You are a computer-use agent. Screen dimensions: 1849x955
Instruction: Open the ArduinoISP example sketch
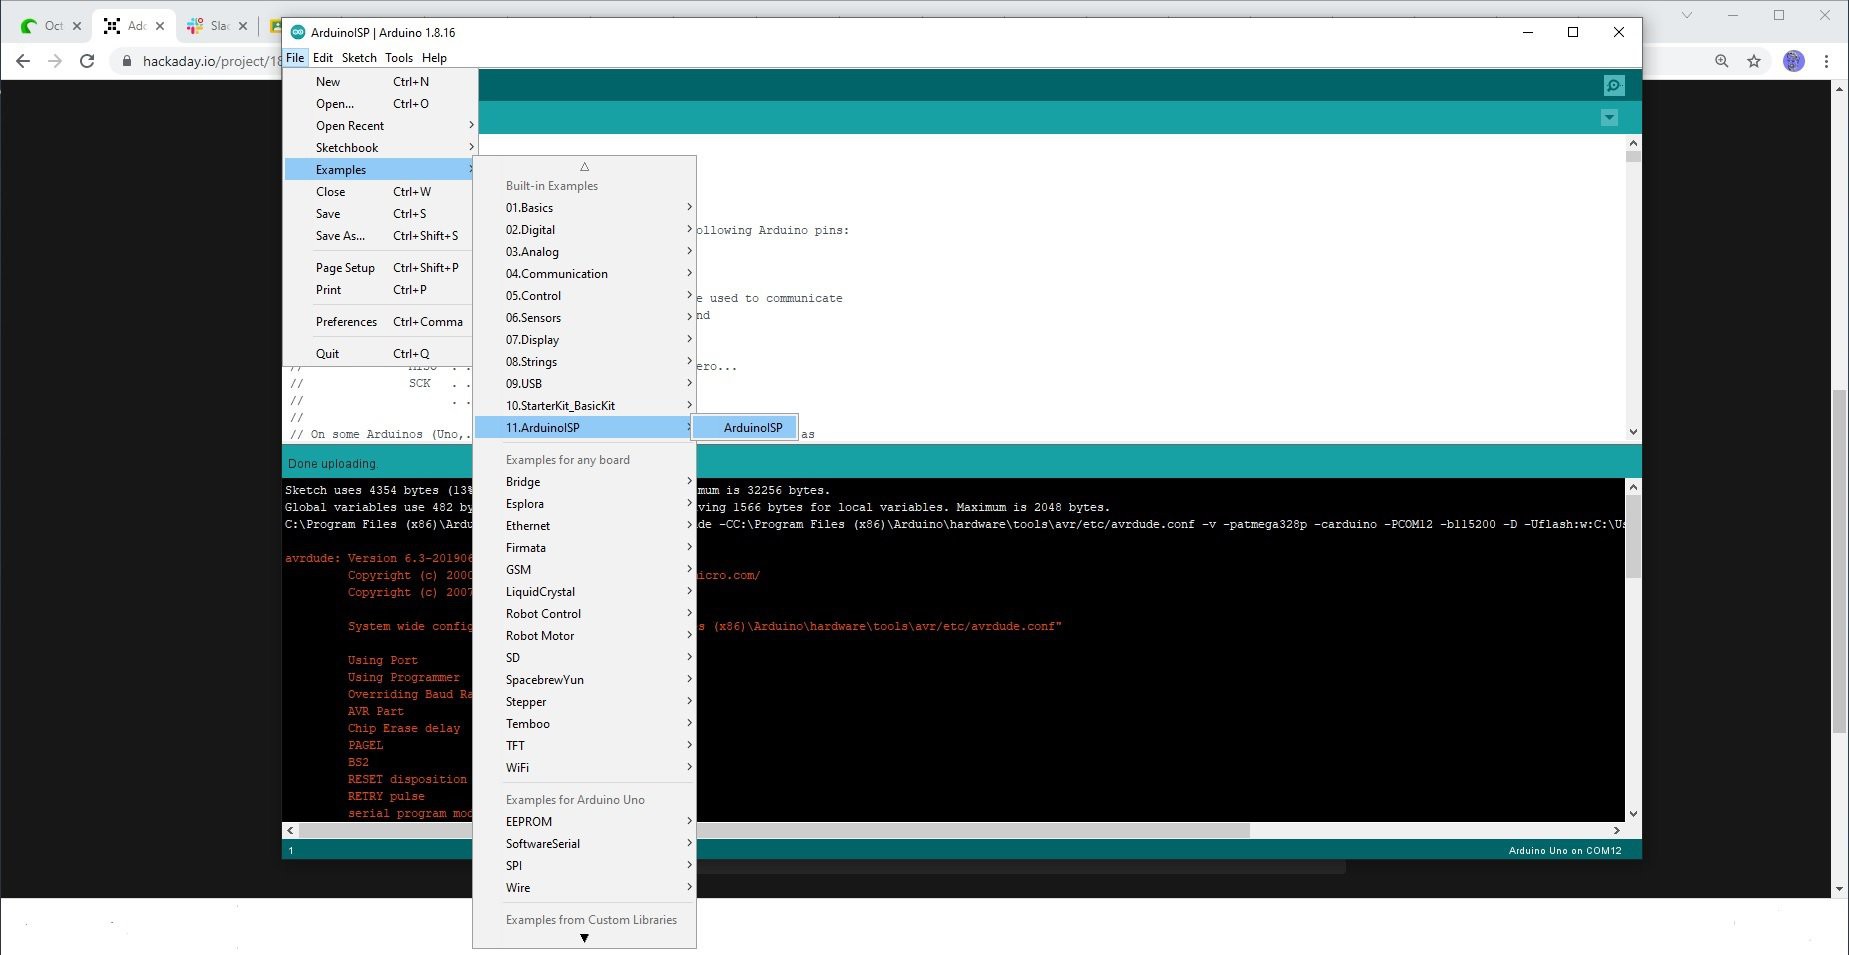pos(744,428)
